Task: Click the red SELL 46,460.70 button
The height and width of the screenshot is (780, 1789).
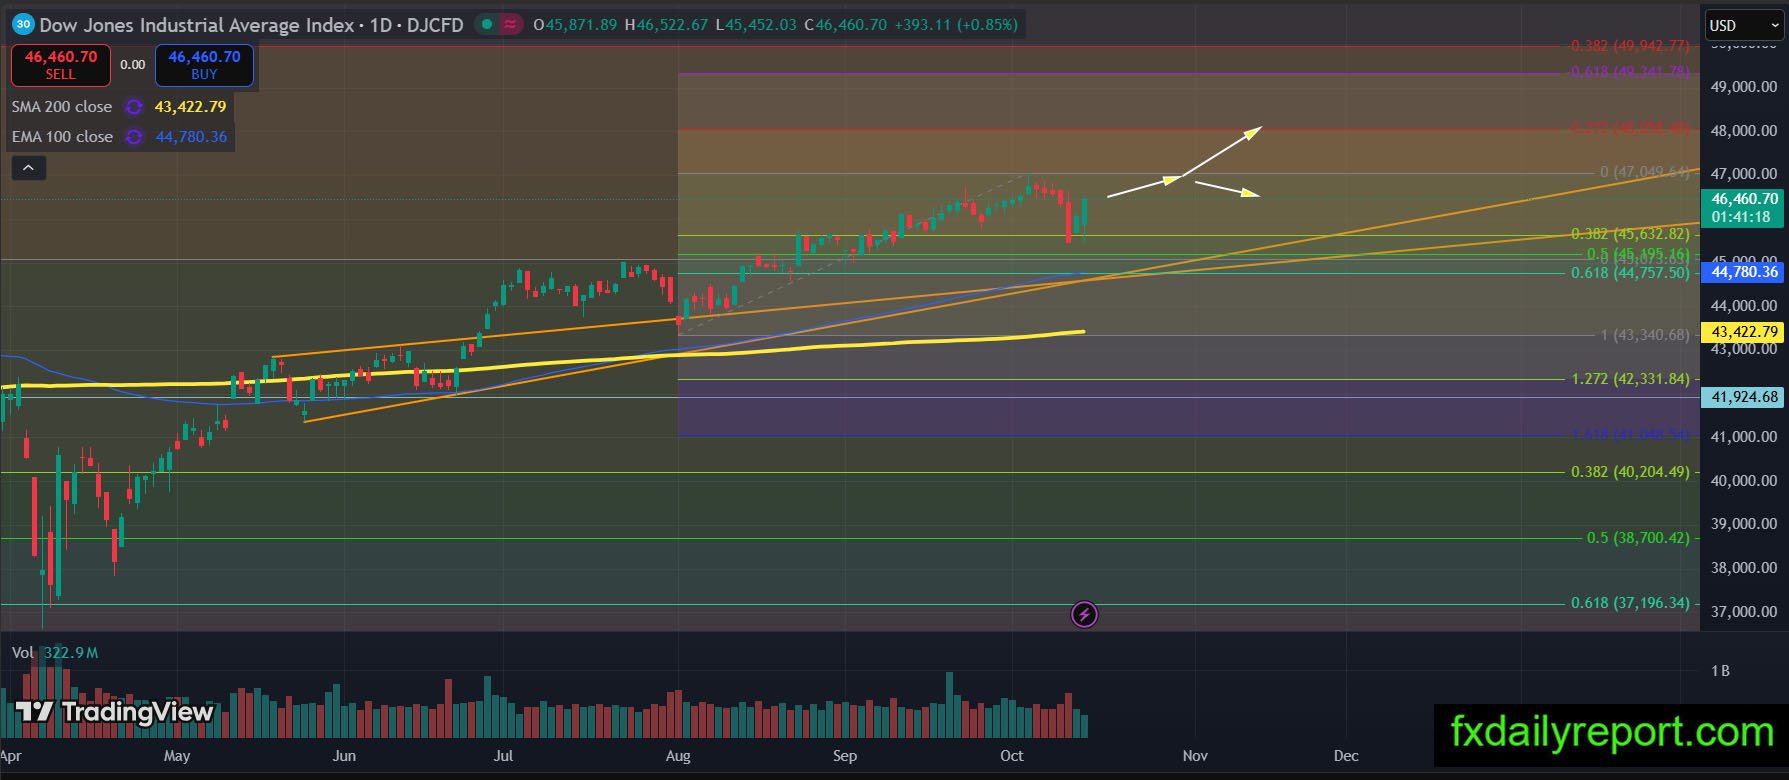Action: click(60, 65)
